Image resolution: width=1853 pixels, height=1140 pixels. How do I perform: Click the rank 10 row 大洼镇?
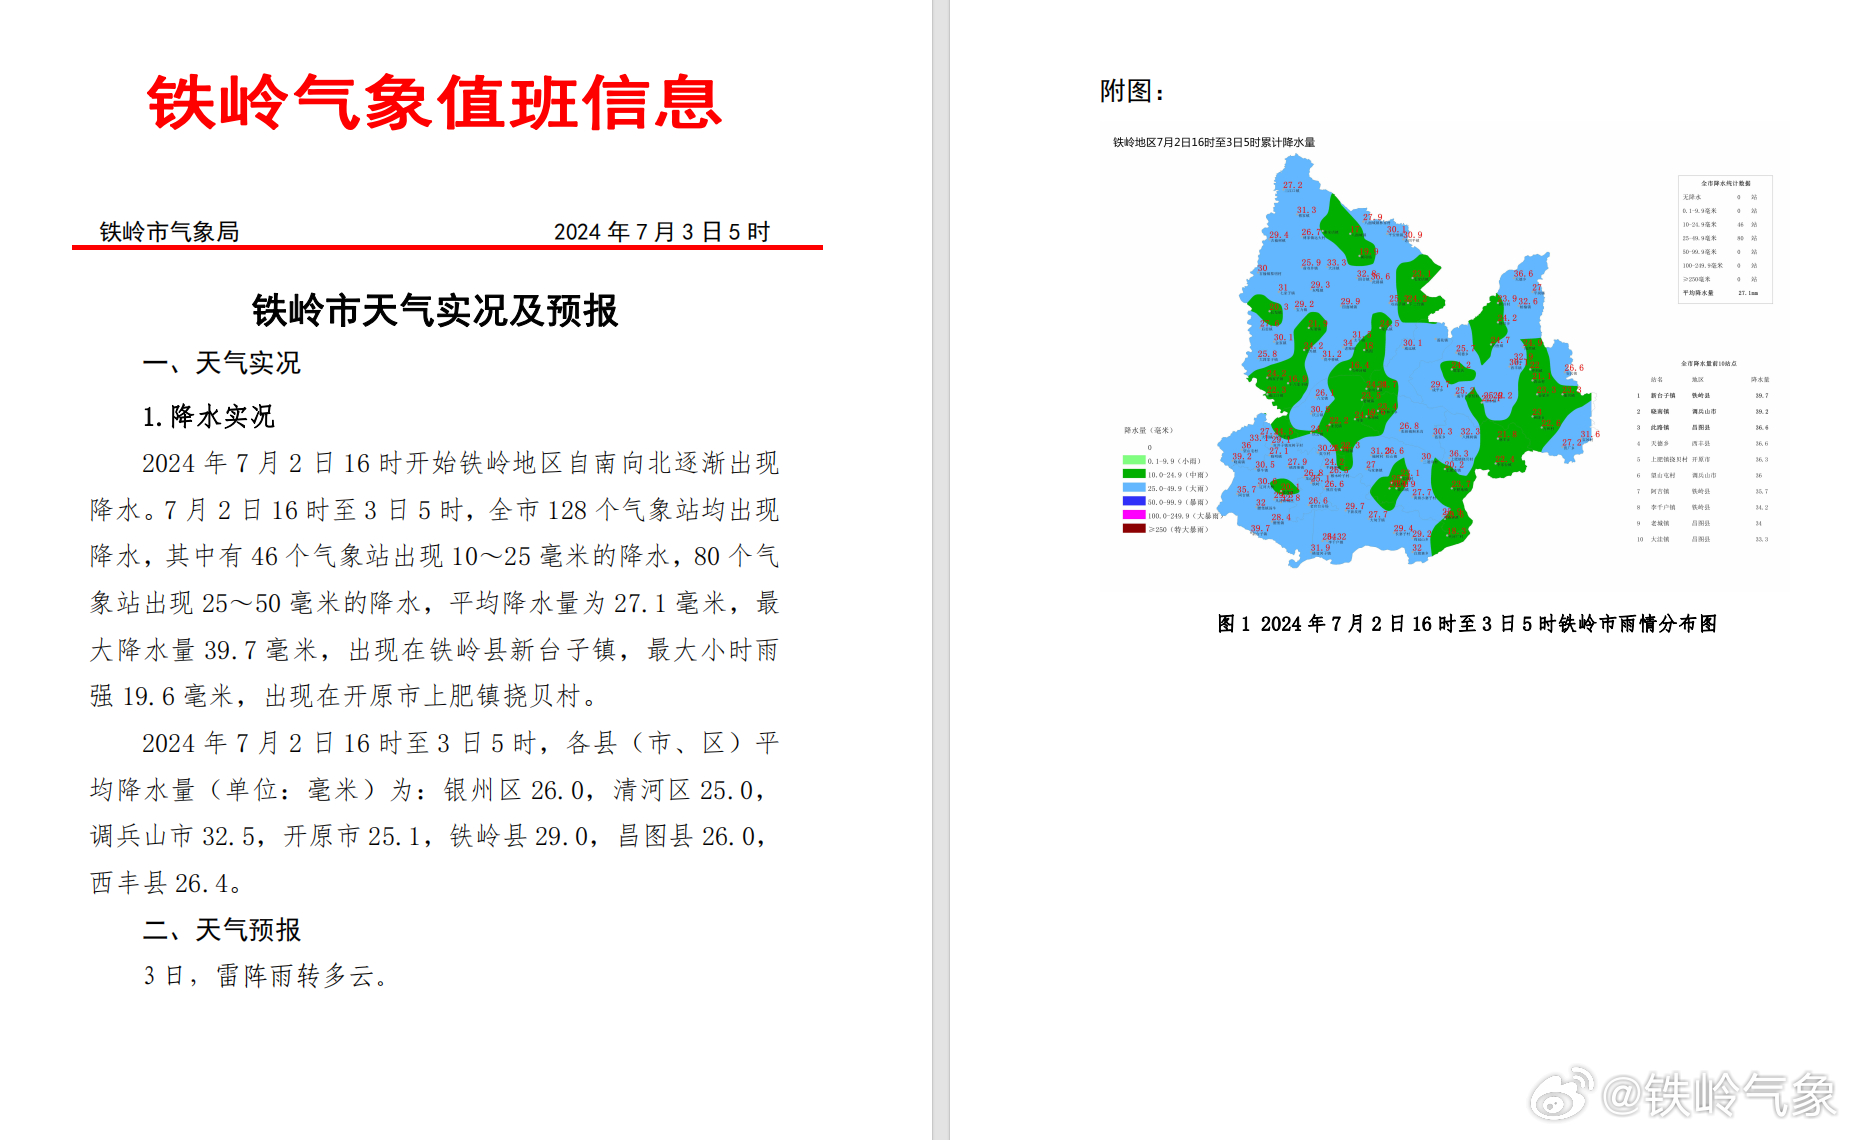tap(1702, 539)
